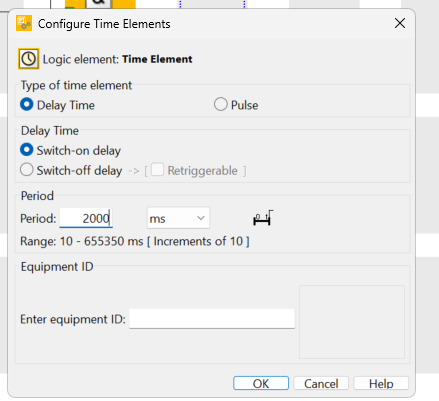Click the Configure Time Elements title icon
Screen dimensions: 439x401
coord(24,23)
